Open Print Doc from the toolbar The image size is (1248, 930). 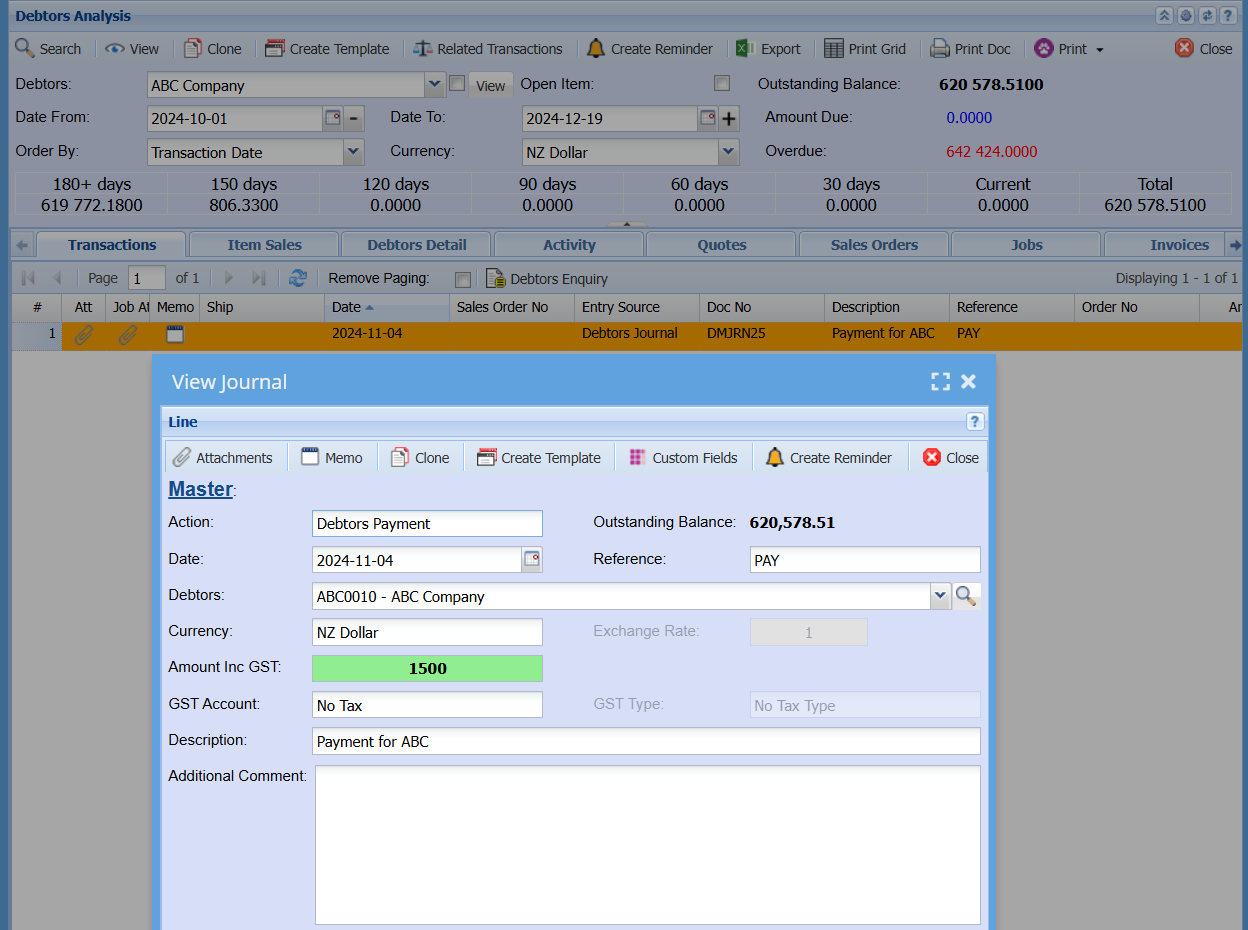[970, 48]
